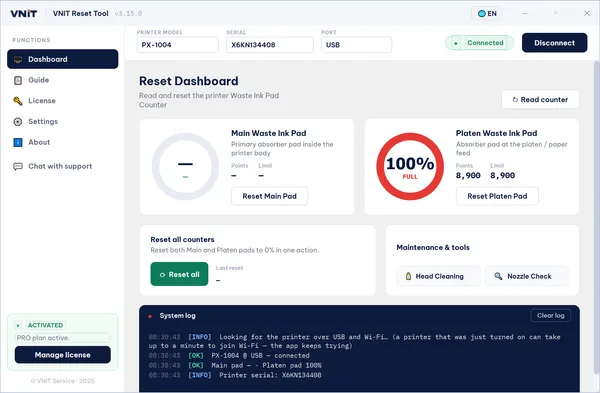Click the Port field showing USB

(x=357, y=45)
